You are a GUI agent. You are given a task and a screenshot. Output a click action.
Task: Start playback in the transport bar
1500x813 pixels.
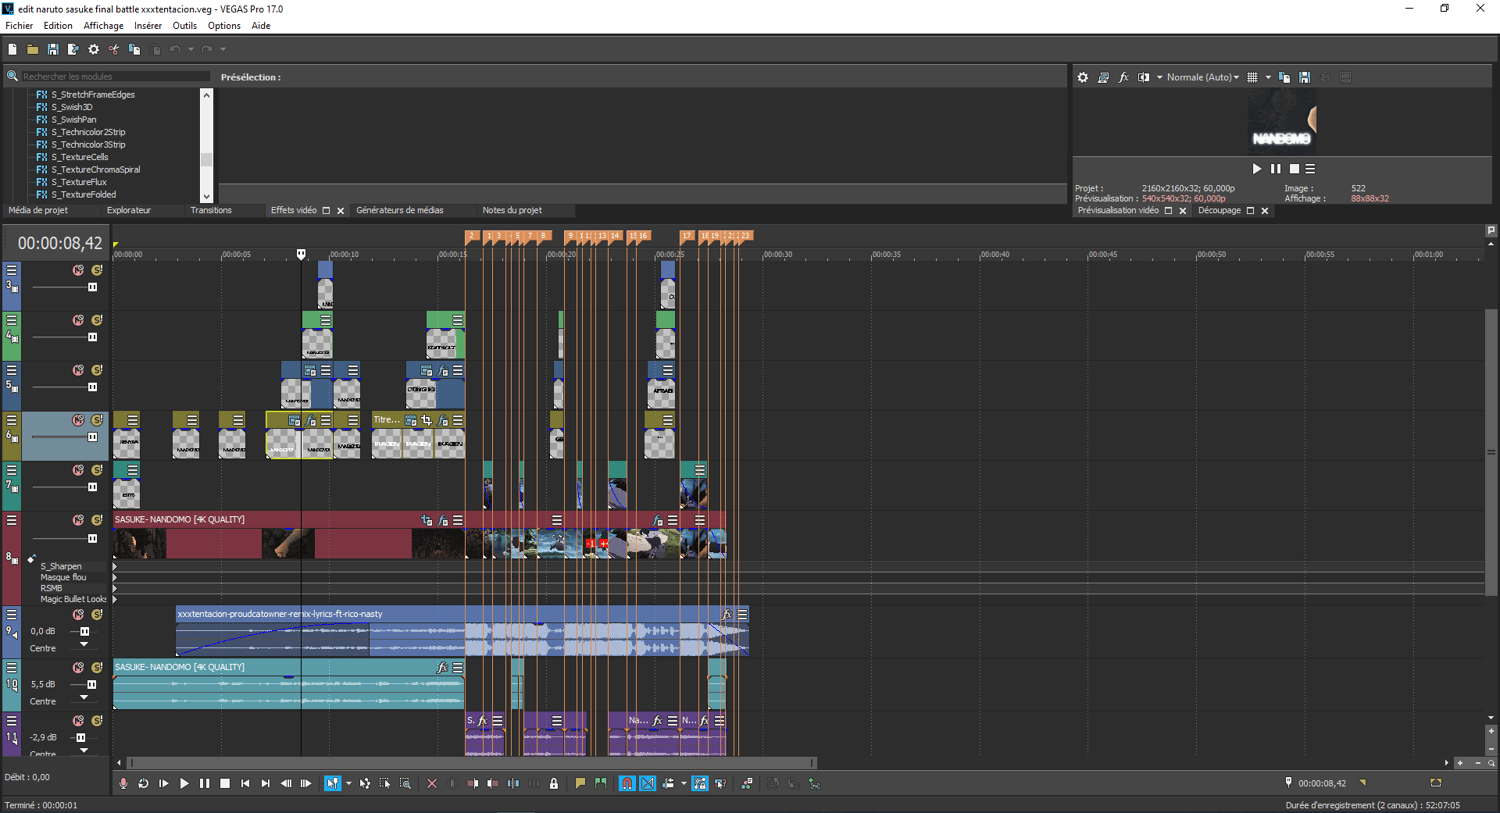click(x=184, y=784)
